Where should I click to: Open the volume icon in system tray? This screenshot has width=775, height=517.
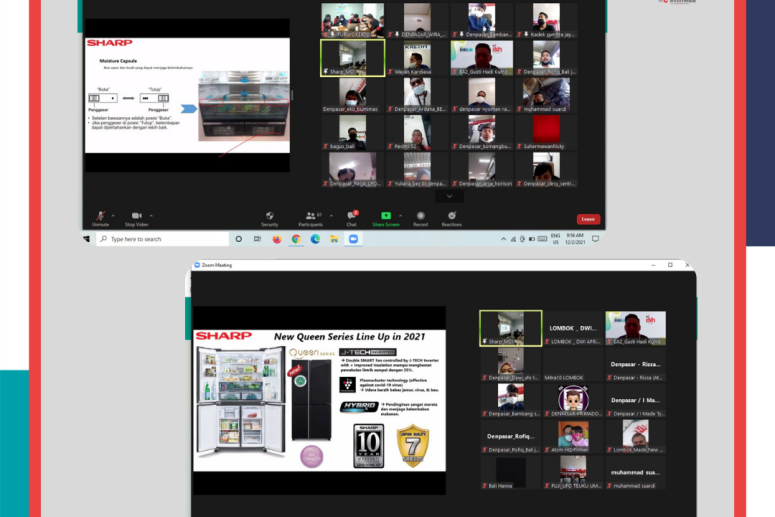click(522, 239)
